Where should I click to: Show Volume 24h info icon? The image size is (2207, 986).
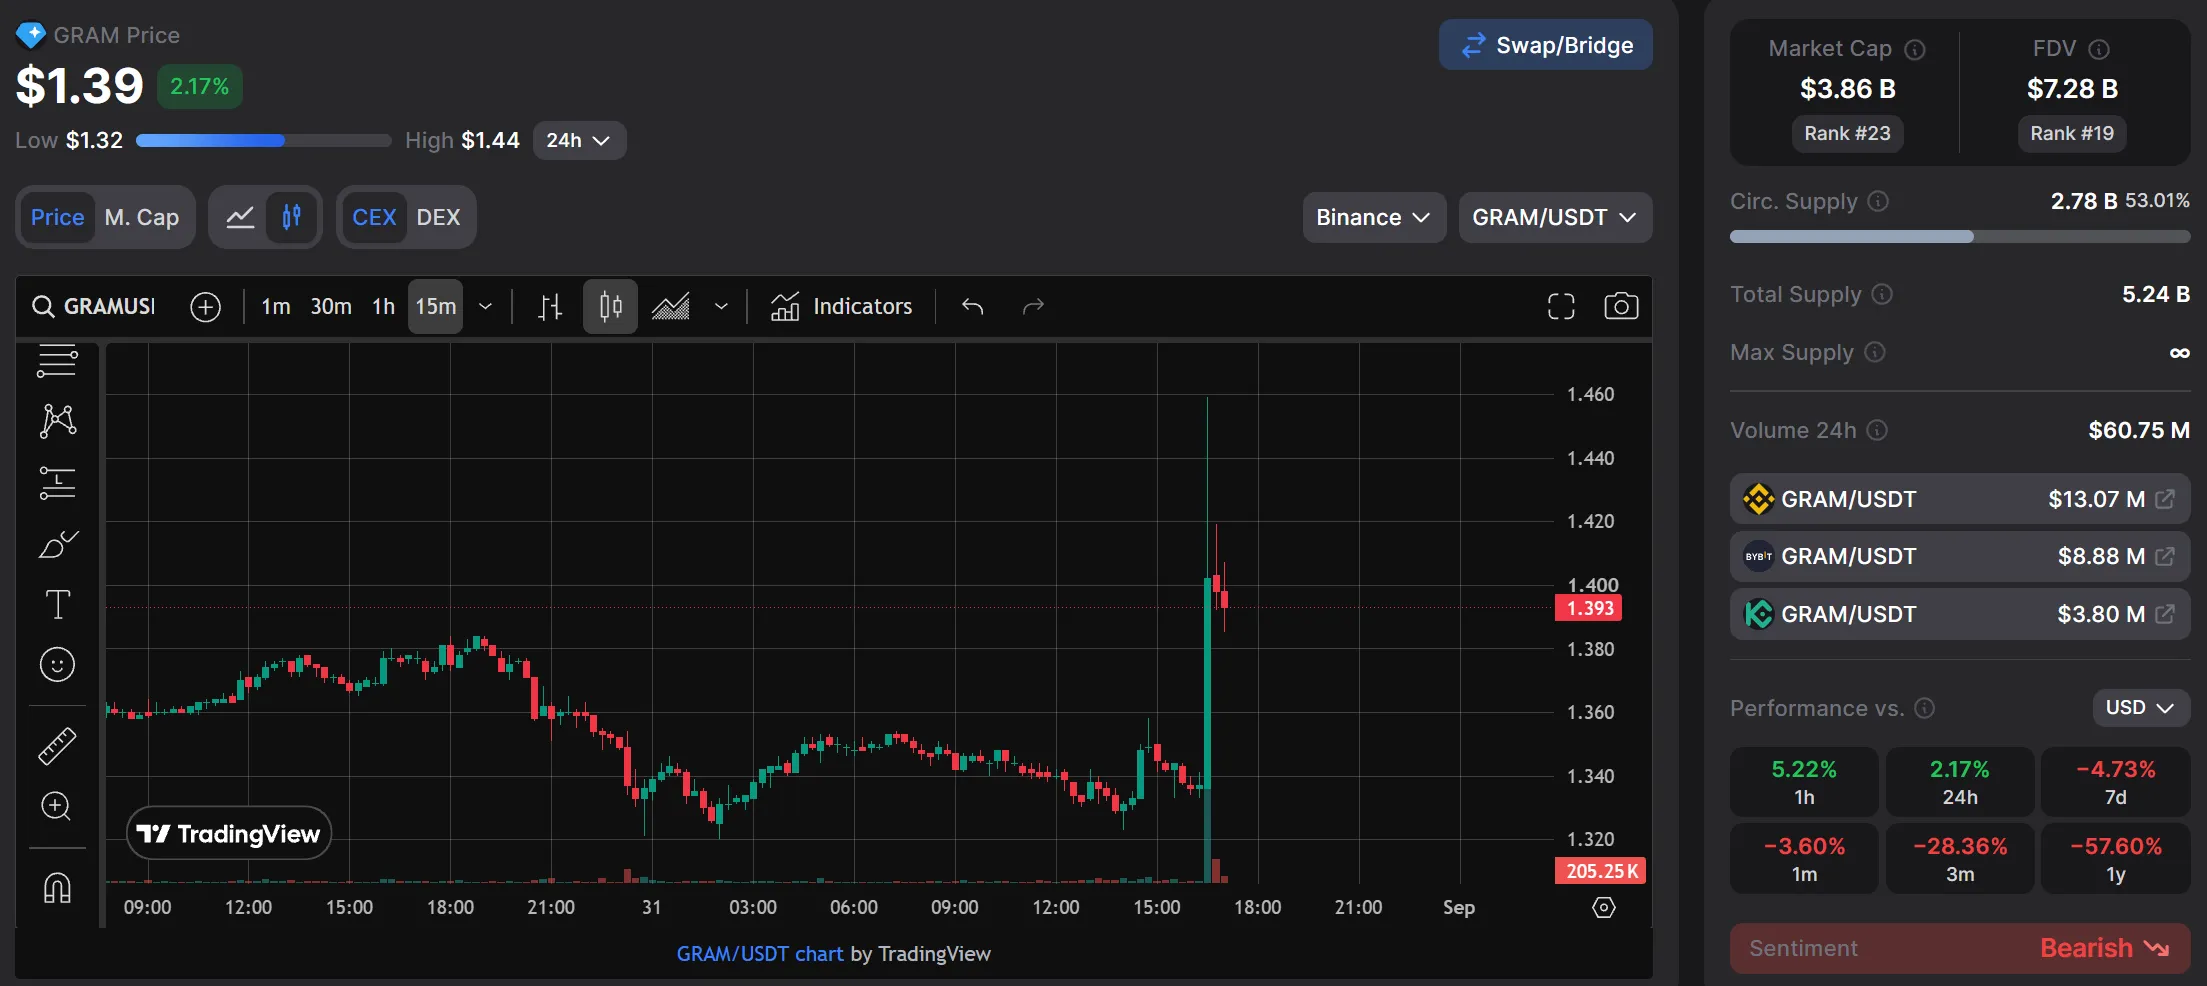point(1877,430)
